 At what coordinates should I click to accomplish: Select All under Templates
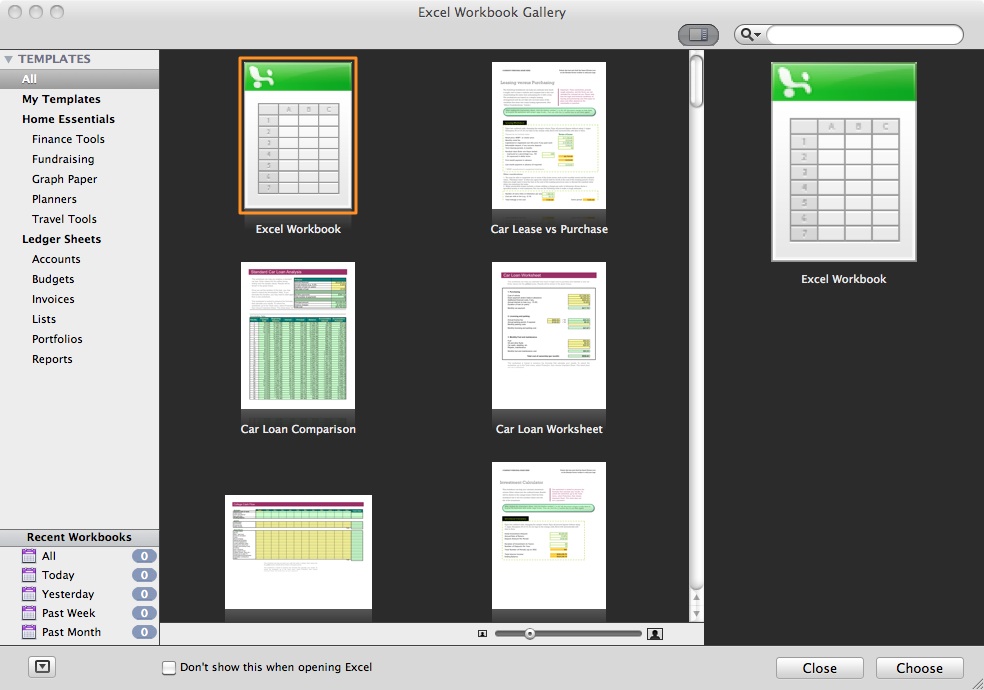click(x=79, y=79)
